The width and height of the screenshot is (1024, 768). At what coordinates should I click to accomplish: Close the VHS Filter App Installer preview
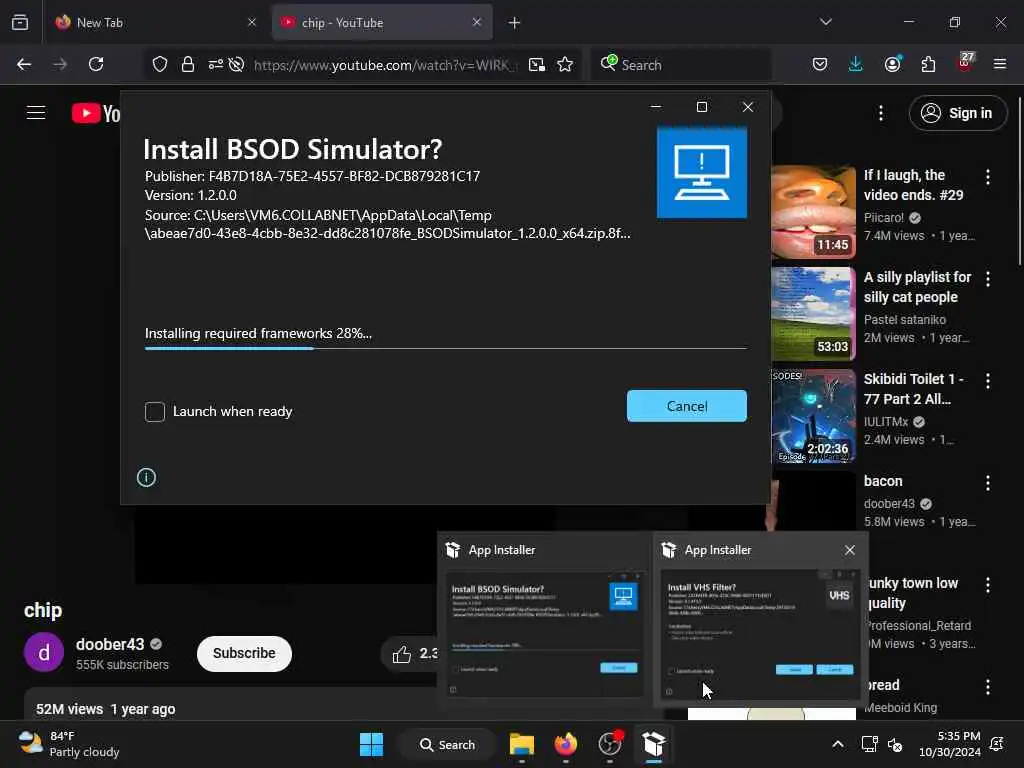click(850, 550)
